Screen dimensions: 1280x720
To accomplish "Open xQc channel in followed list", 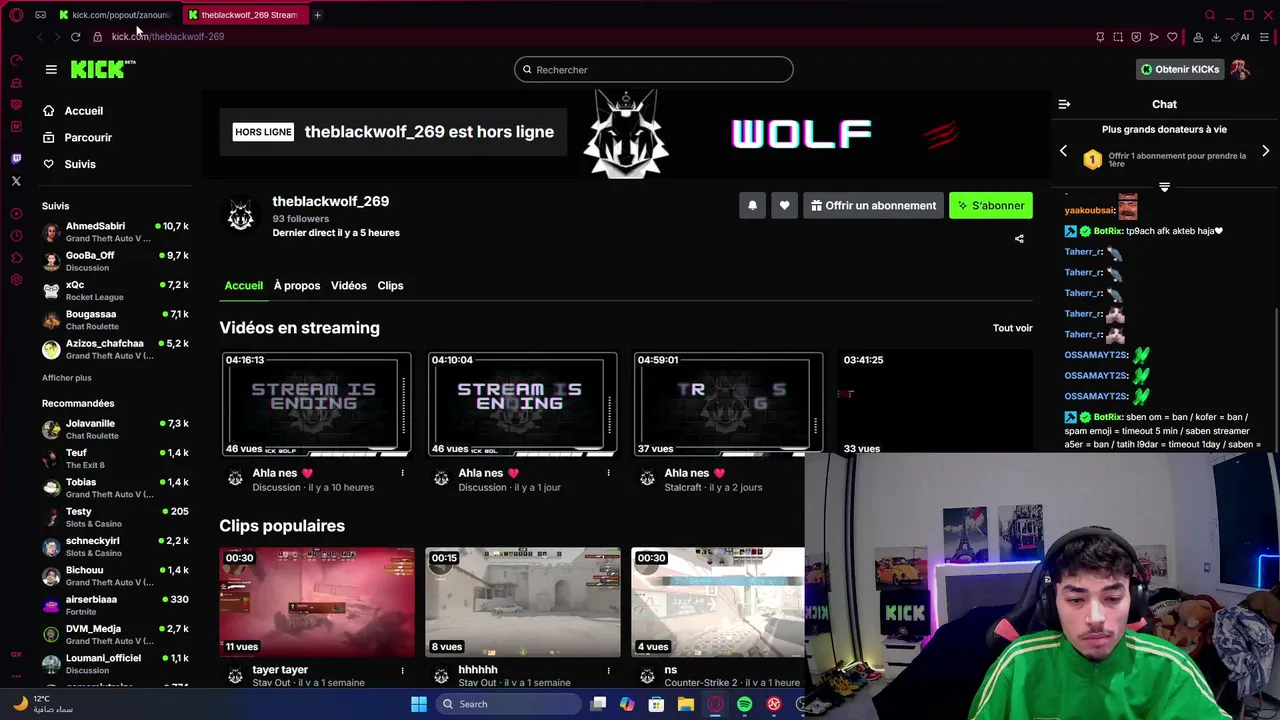I will (x=115, y=291).
